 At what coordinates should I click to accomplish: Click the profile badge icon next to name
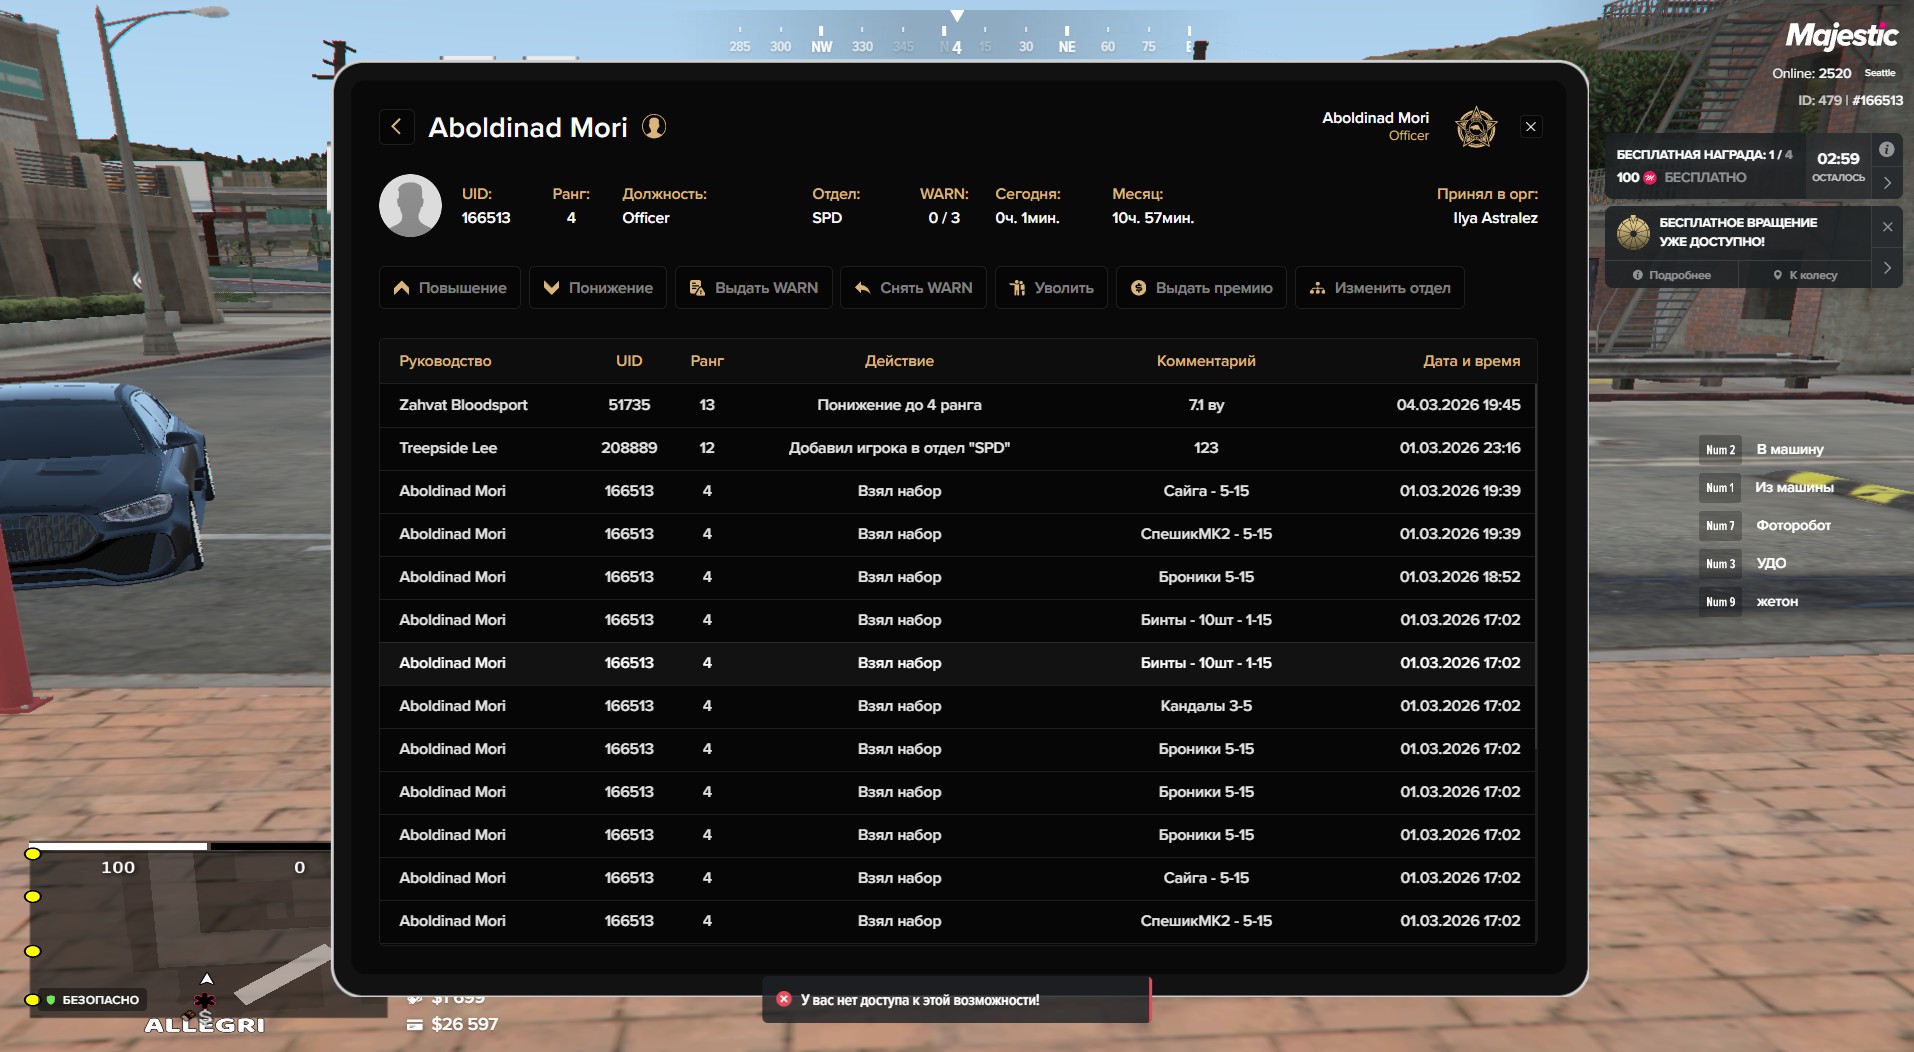click(654, 127)
